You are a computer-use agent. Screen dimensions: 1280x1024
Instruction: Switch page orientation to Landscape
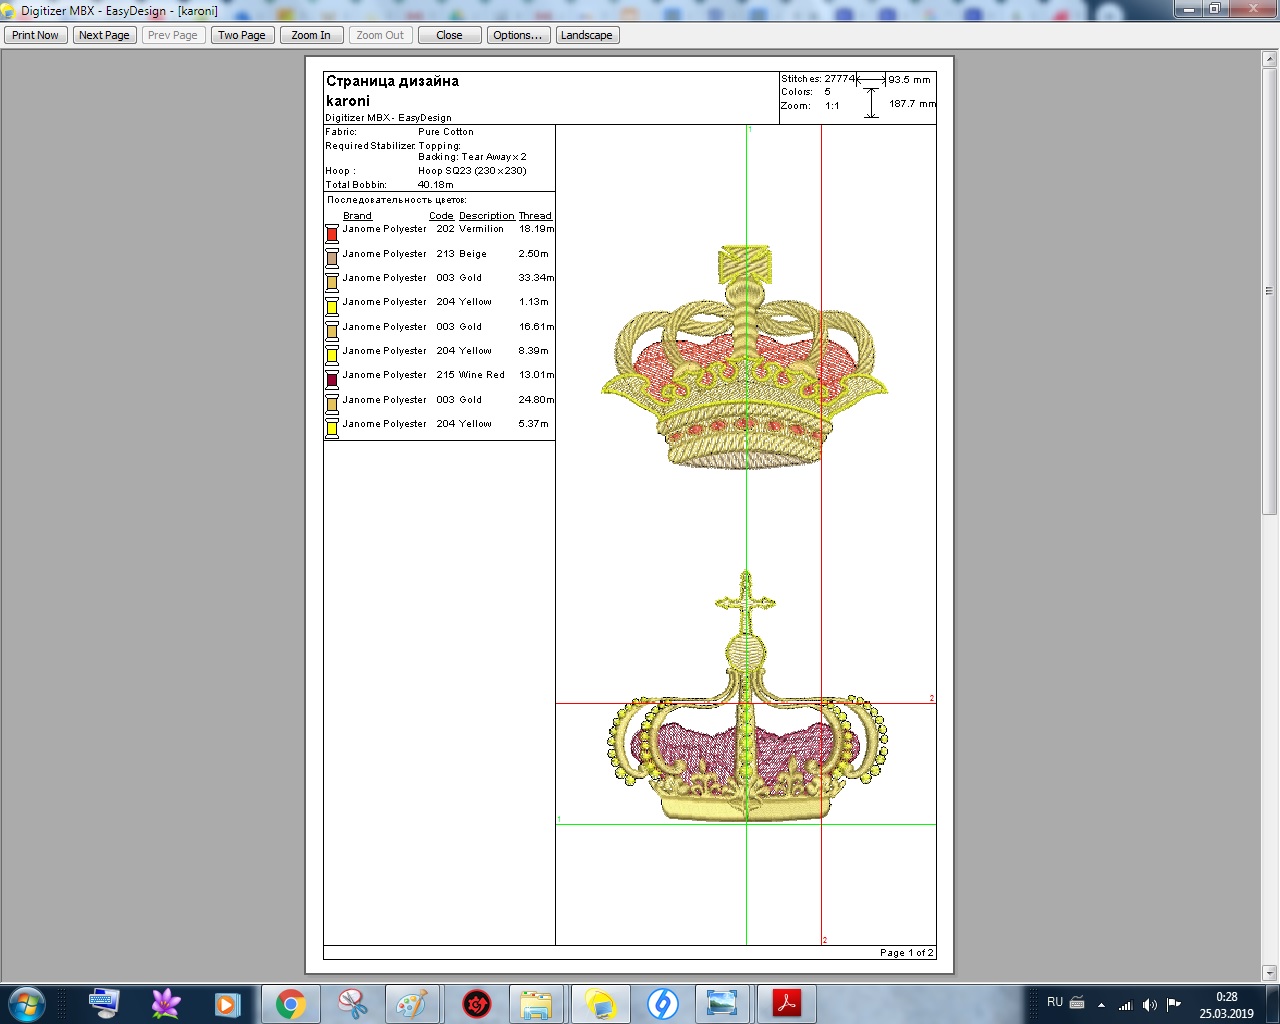click(587, 35)
